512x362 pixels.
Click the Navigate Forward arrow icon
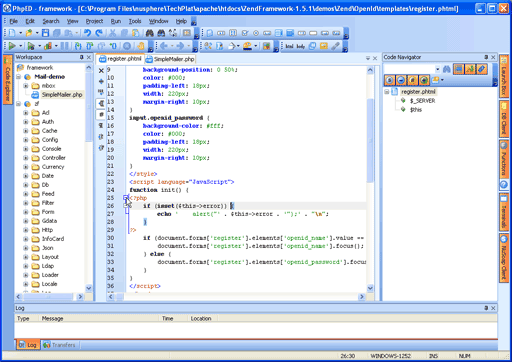(180, 46)
